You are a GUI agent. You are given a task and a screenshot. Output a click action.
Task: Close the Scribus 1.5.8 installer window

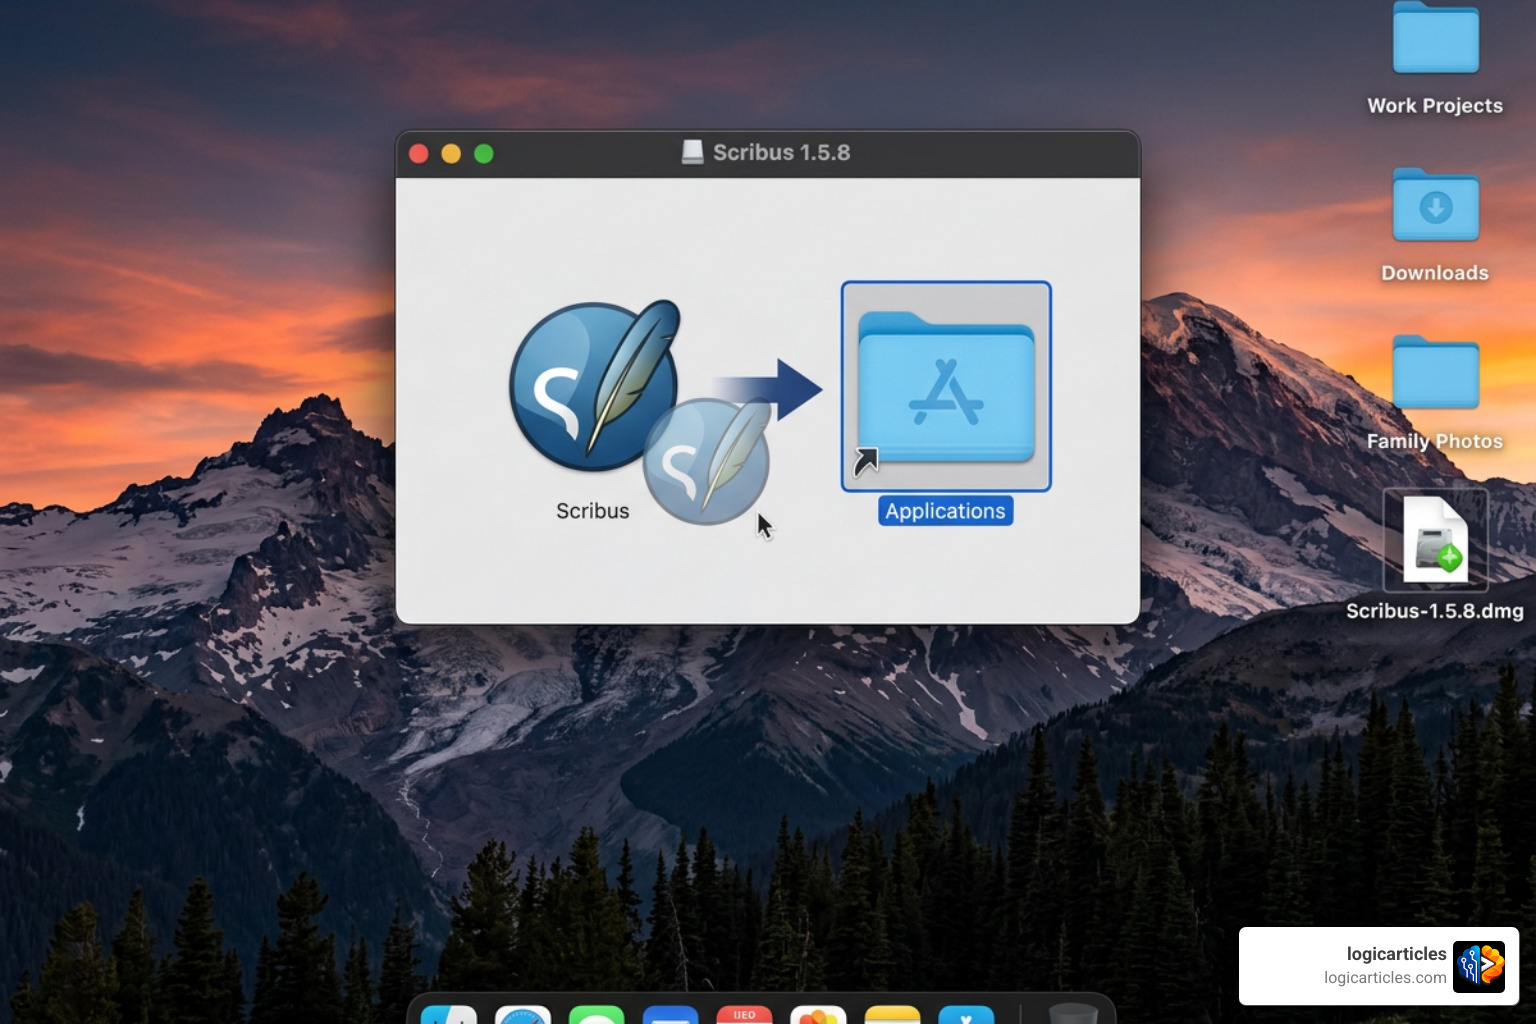[419, 153]
